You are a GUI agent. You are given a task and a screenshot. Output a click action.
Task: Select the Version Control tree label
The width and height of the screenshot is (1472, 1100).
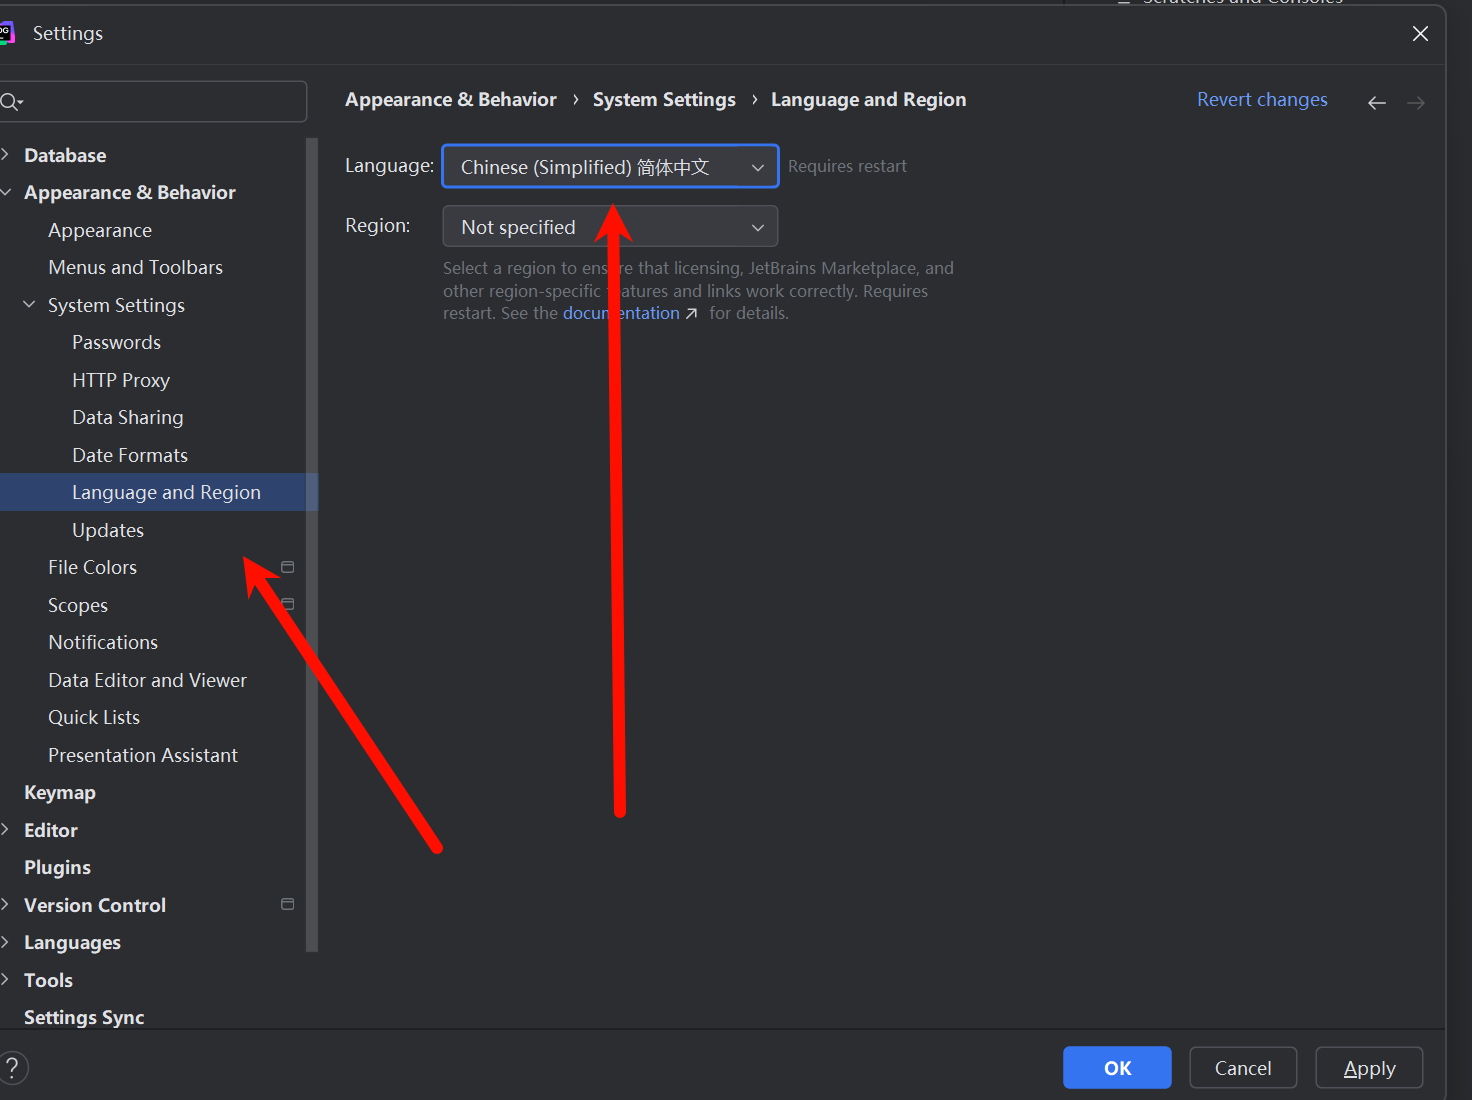pos(95,905)
